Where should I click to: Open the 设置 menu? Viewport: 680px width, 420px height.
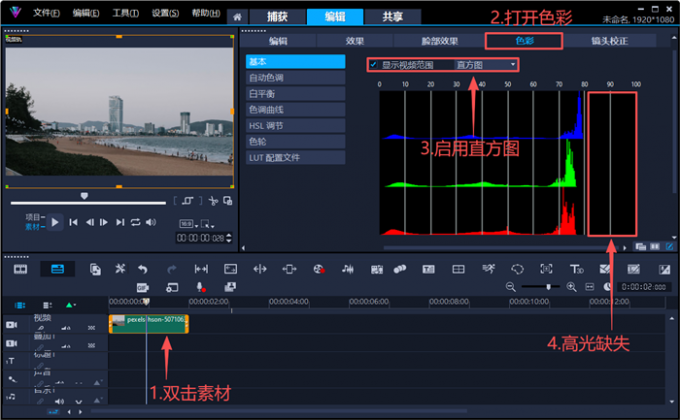[x=165, y=13]
